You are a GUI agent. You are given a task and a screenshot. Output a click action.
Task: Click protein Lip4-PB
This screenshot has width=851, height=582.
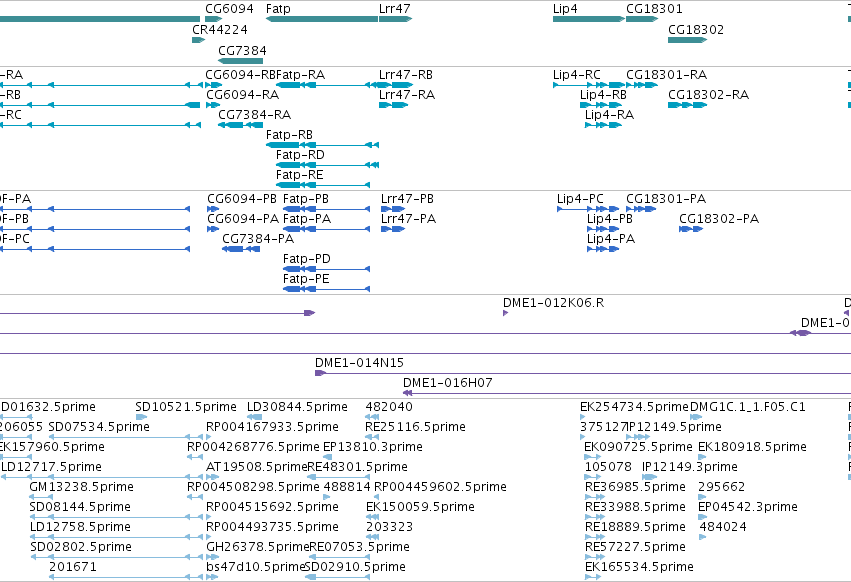[603, 229]
